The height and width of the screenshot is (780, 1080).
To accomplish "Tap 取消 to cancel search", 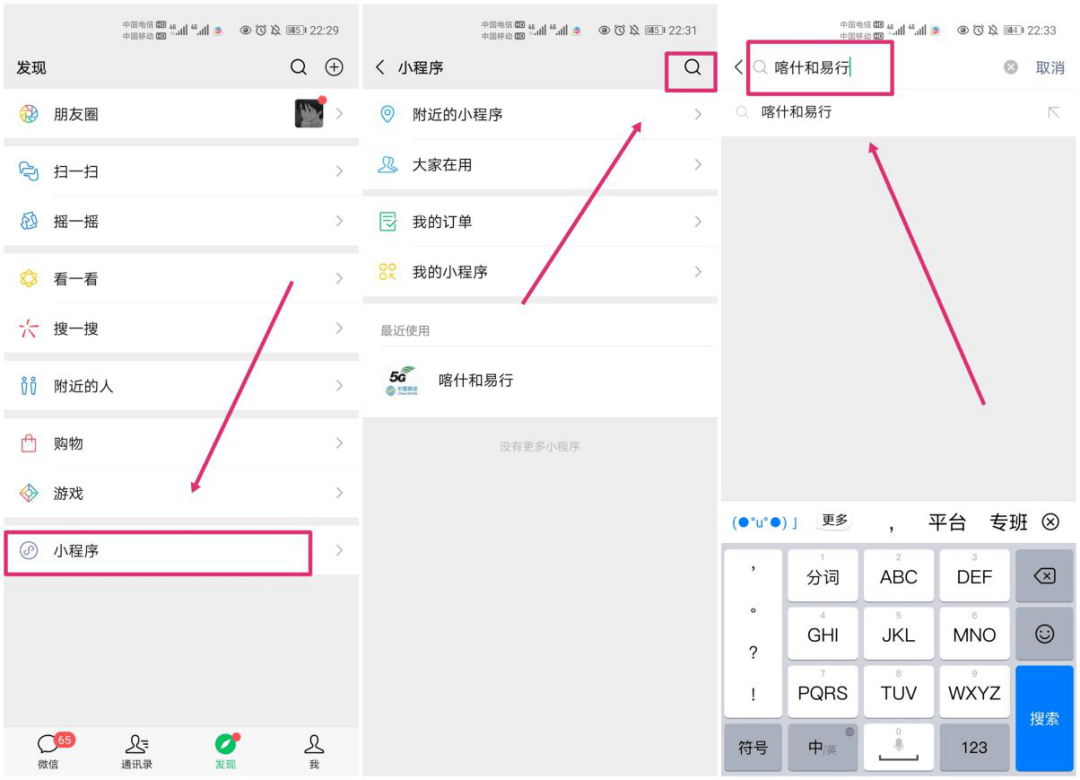I will pos(1050,68).
